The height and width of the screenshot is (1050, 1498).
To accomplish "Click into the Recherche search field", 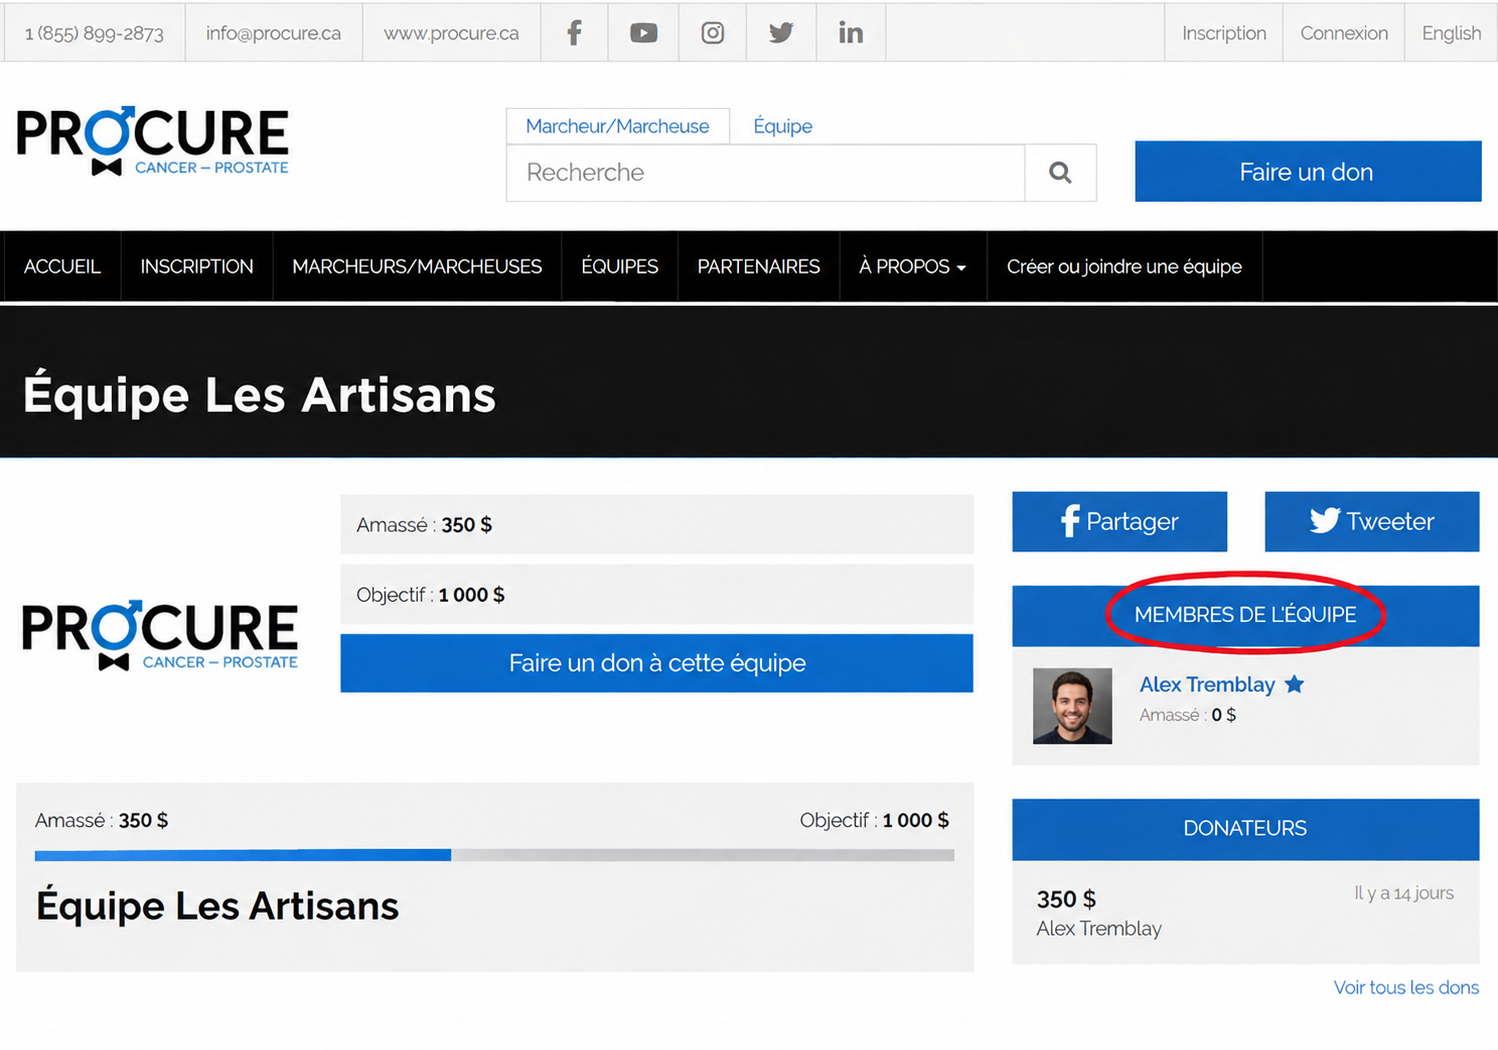I will (x=766, y=173).
